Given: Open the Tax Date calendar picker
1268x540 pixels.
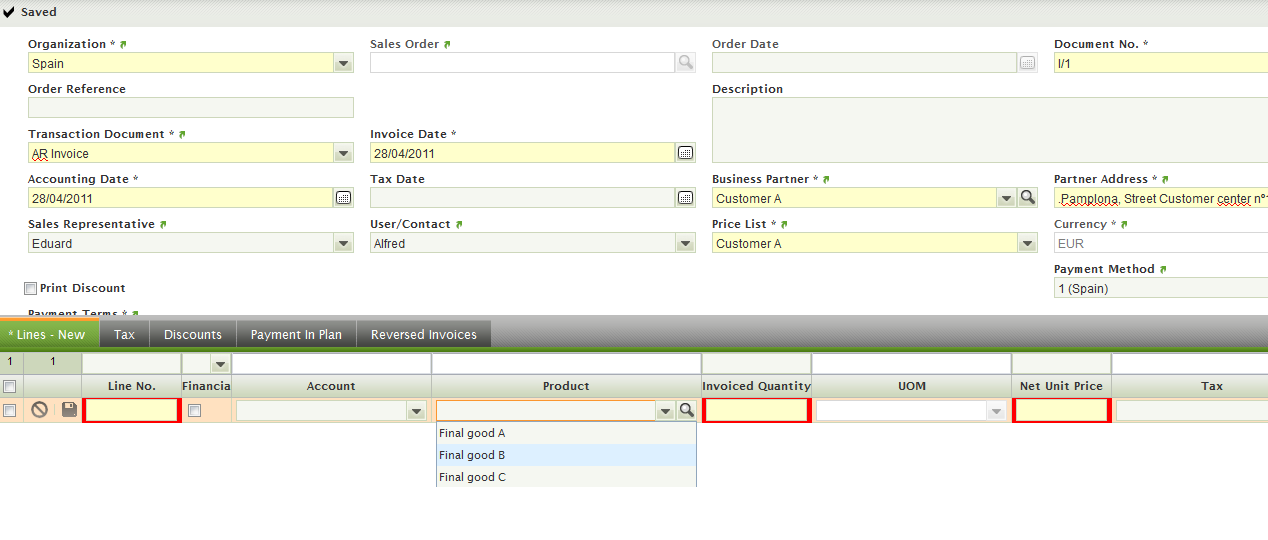Looking at the screenshot, I should (685, 198).
